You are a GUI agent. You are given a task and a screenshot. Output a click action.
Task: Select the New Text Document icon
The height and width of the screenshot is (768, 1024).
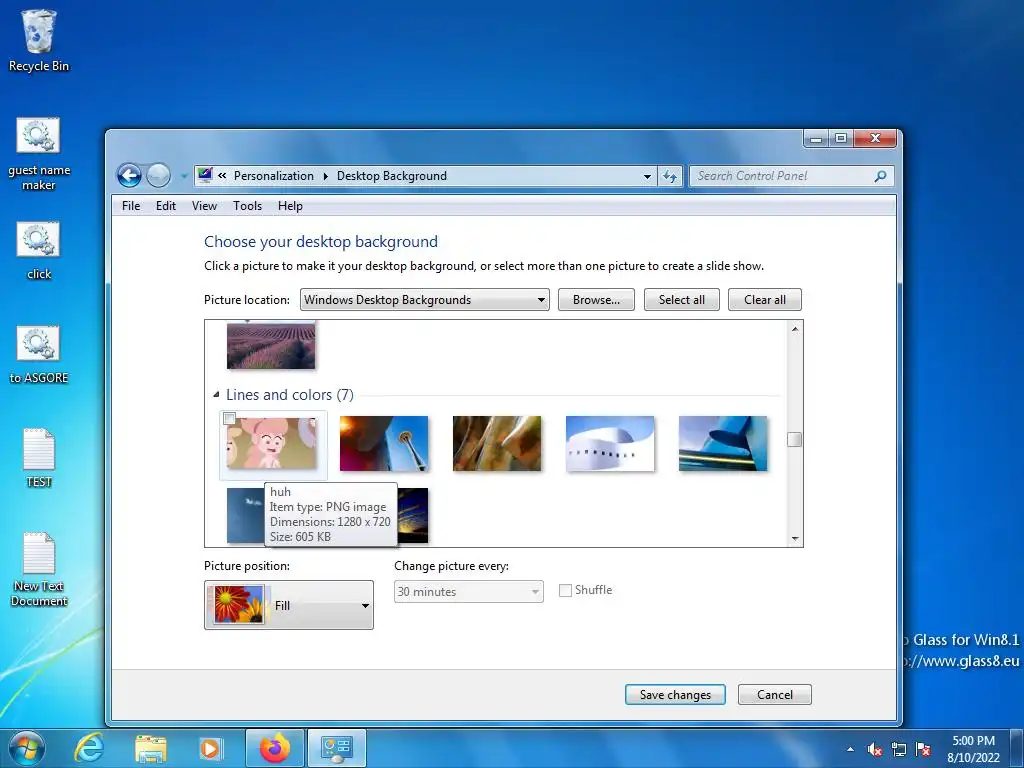(39, 569)
